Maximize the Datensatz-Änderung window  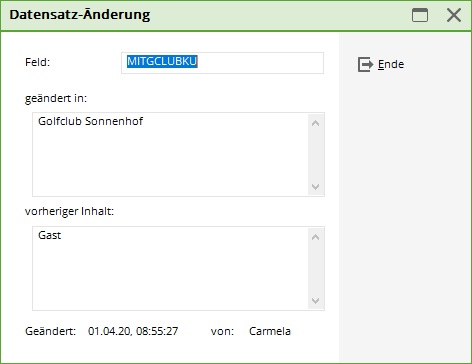pos(420,15)
